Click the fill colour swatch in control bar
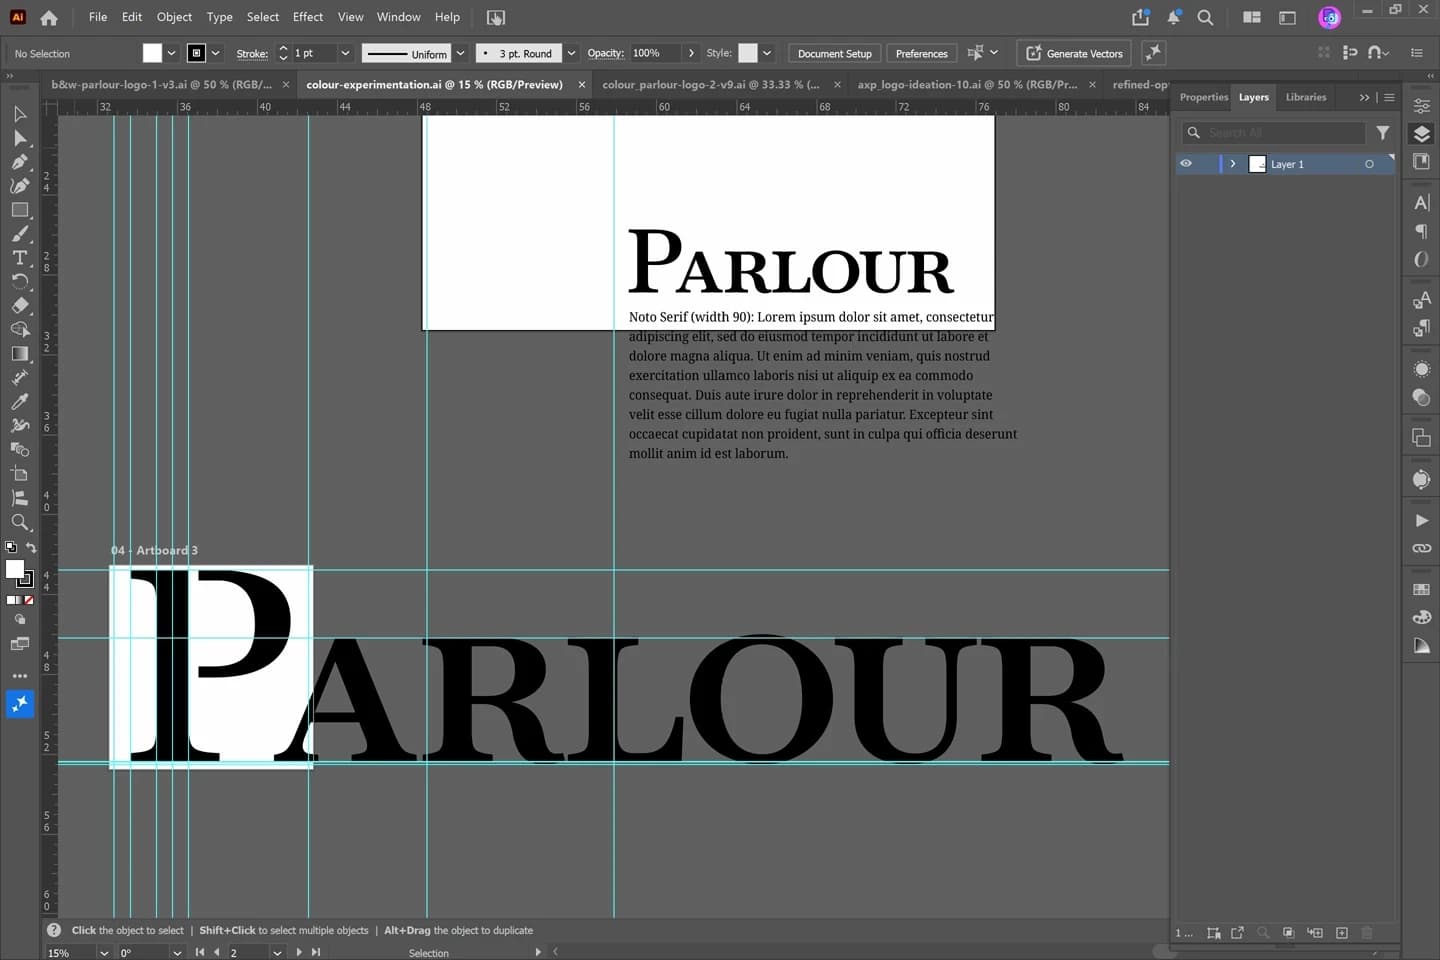Screen dimensions: 1440x960 pos(152,53)
